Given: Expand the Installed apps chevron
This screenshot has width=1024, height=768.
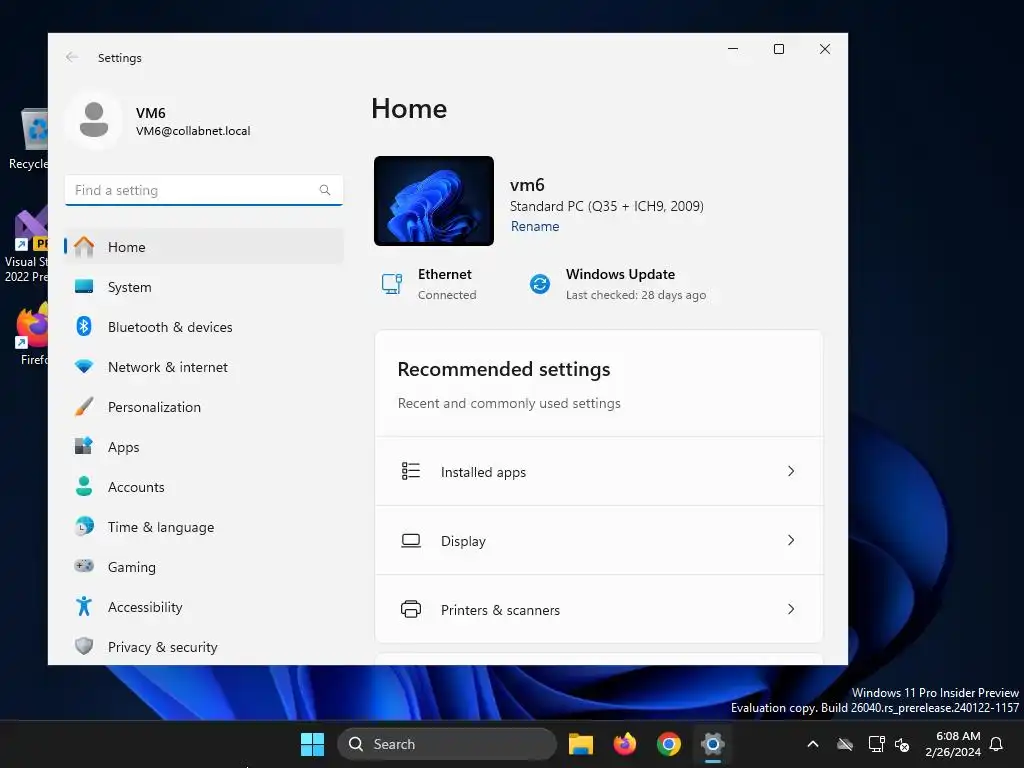Looking at the screenshot, I should pos(791,472).
